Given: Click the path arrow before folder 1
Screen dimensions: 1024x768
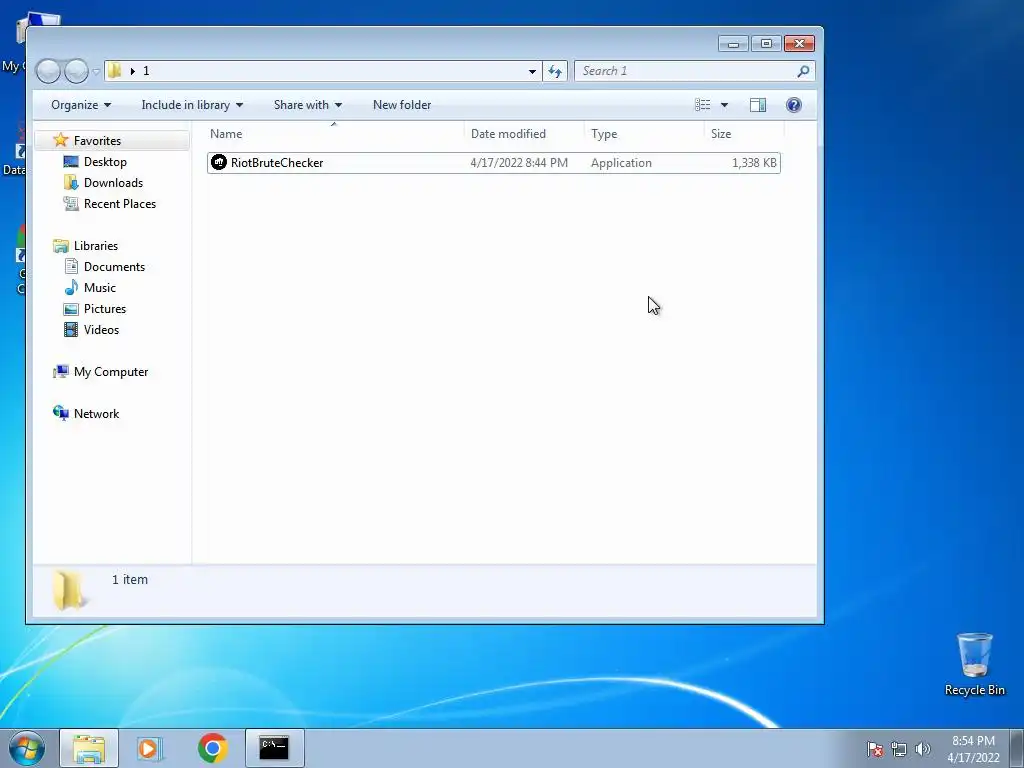Looking at the screenshot, I should tap(133, 71).
